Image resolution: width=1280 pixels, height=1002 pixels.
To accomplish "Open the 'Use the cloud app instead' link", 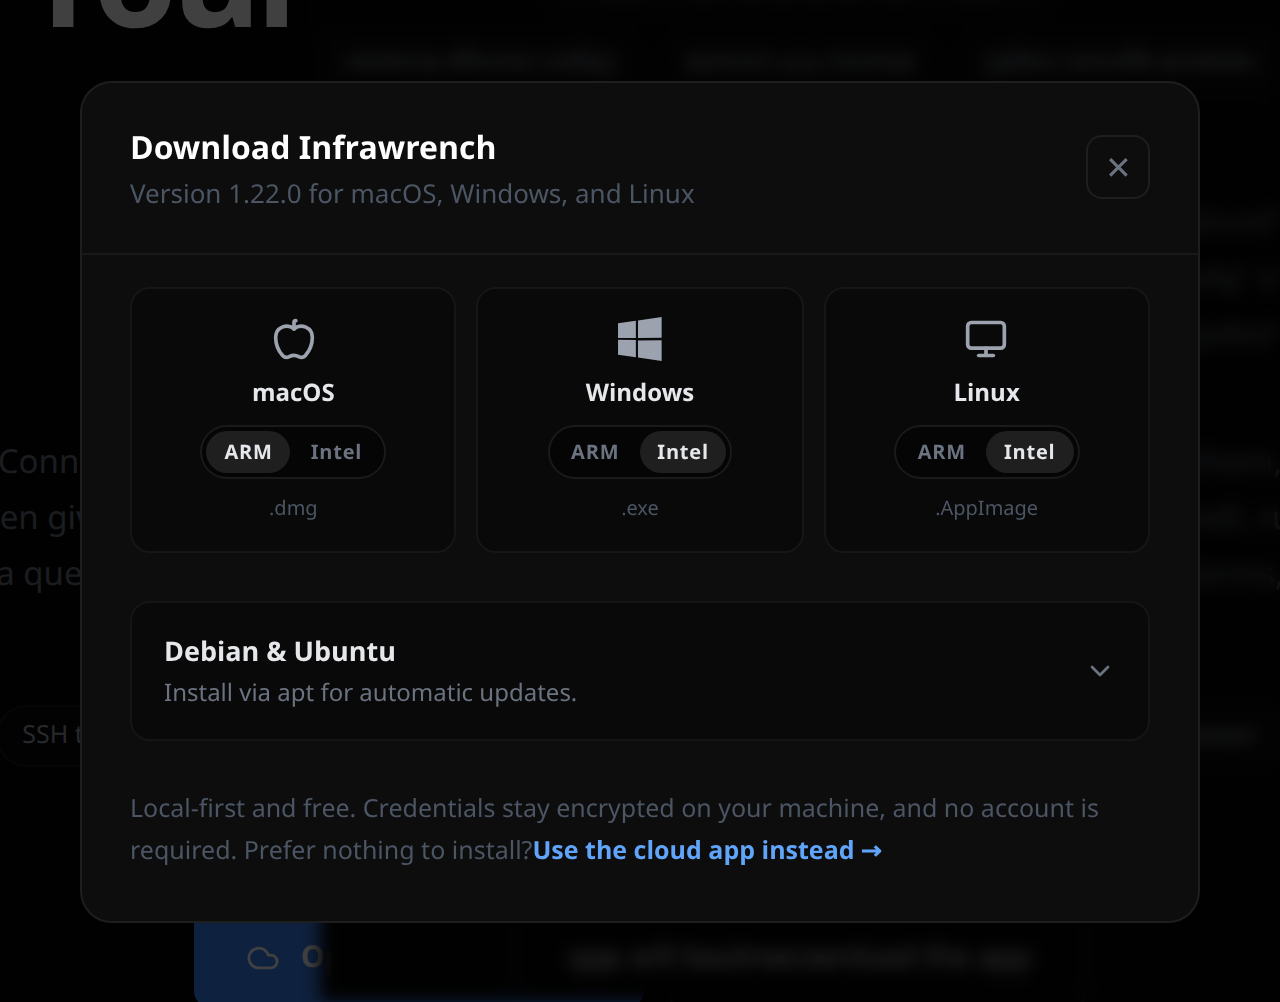I will click(x=707, y=850).
